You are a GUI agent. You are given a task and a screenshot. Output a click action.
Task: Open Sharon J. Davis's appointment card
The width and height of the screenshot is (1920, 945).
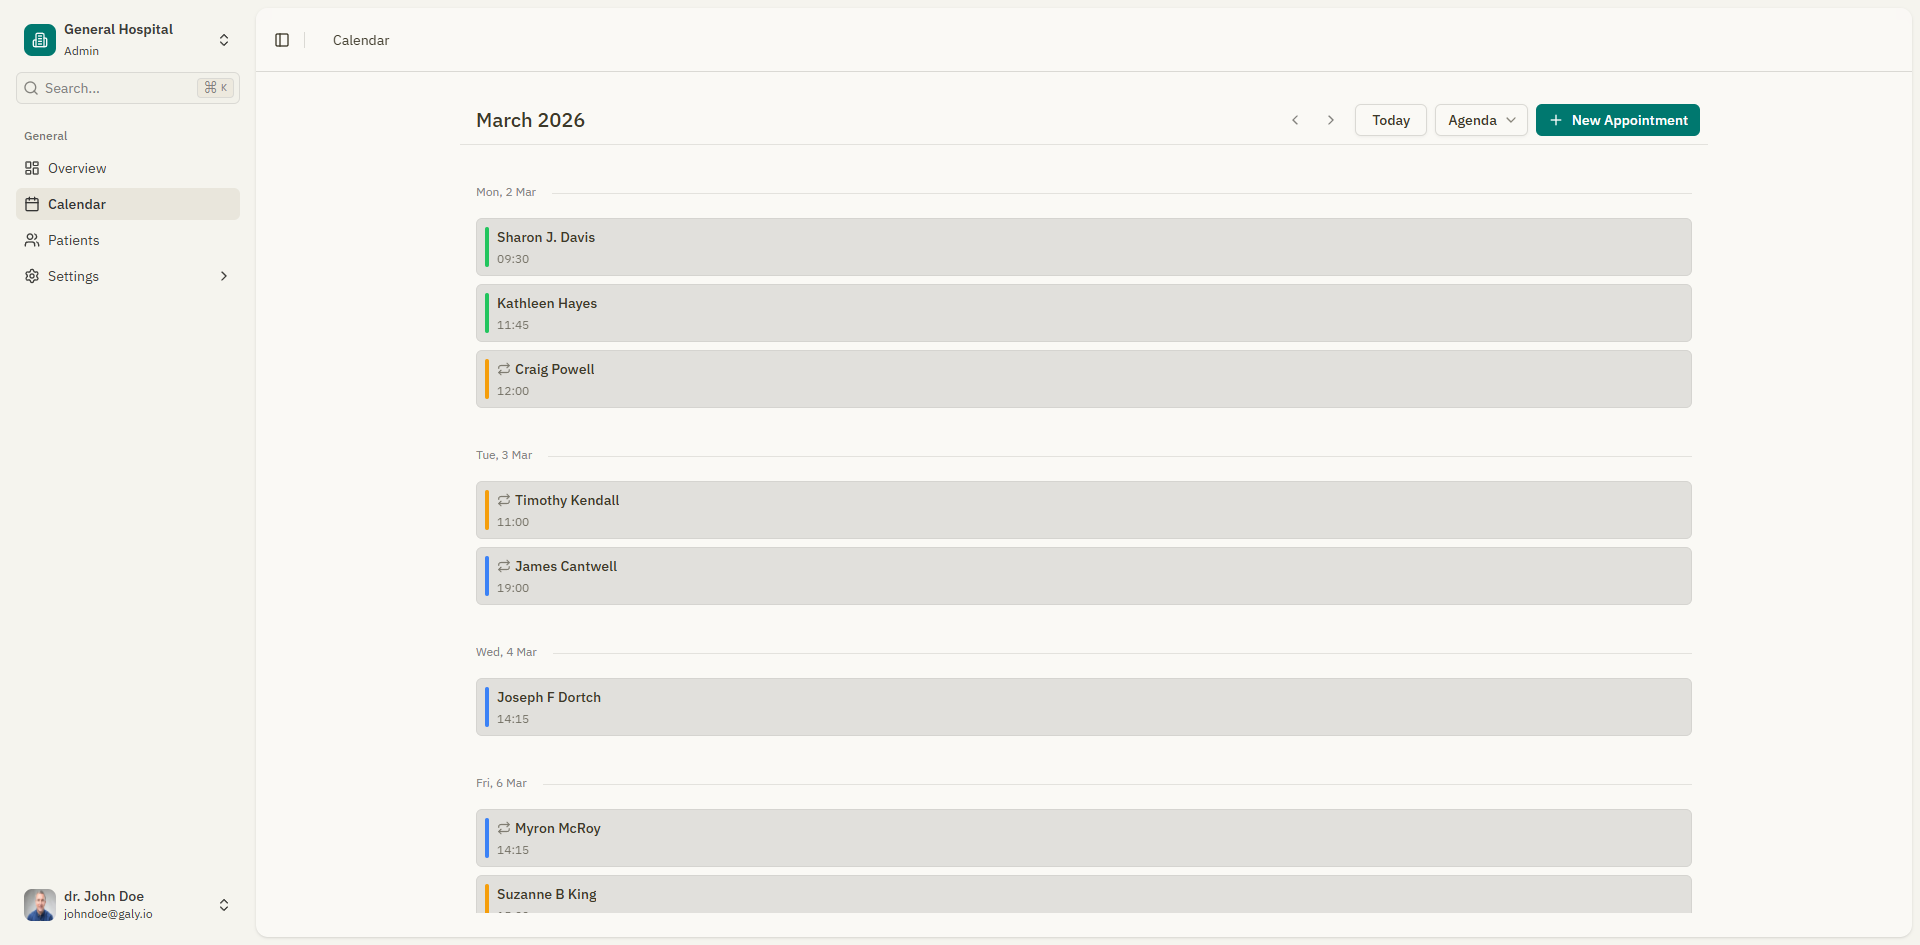(x=1083, y=247)
